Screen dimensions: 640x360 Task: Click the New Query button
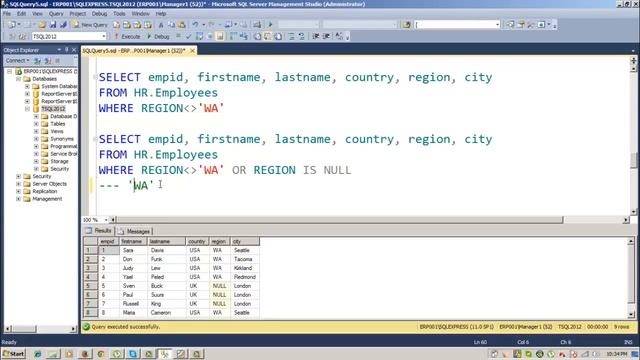(90, 25)
